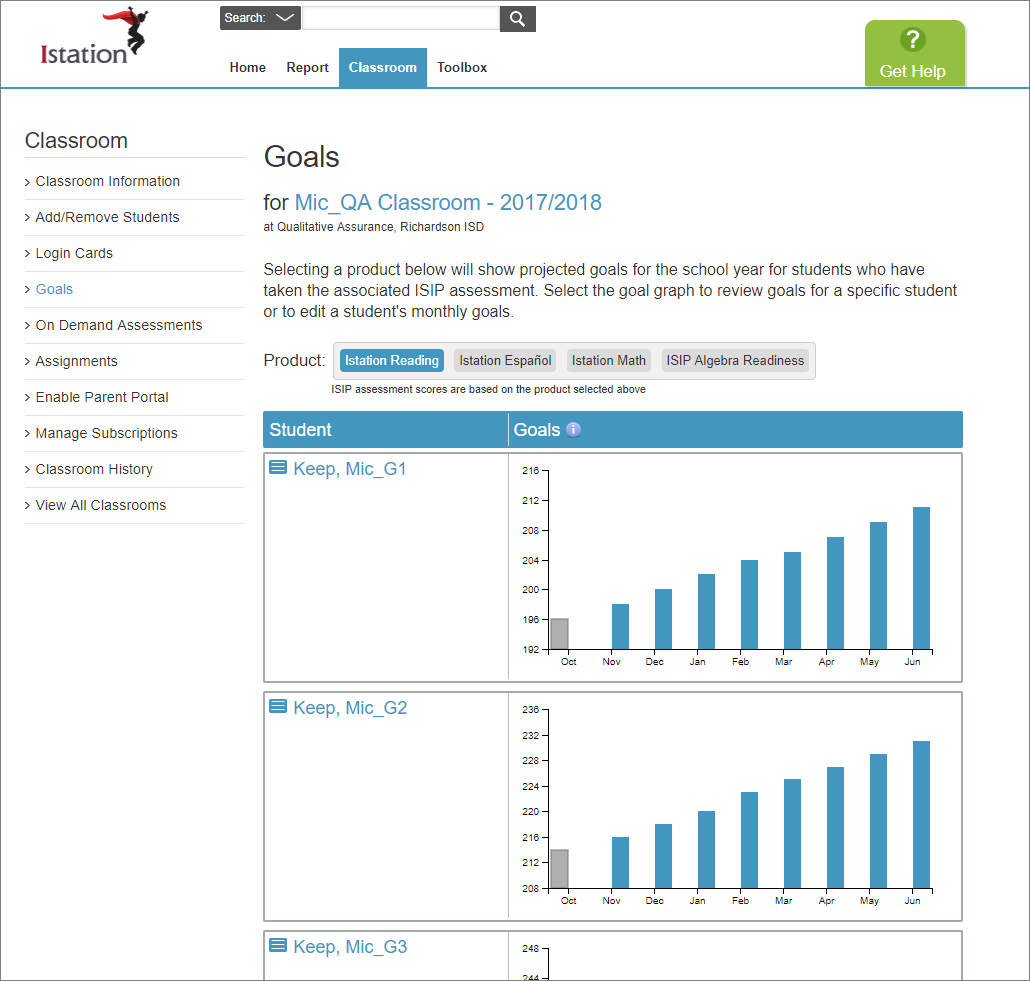Viewport: 1030px width, 981px height.
Task: Click the gray Oct bar in Mic_G2 graph
Action: 560,869
